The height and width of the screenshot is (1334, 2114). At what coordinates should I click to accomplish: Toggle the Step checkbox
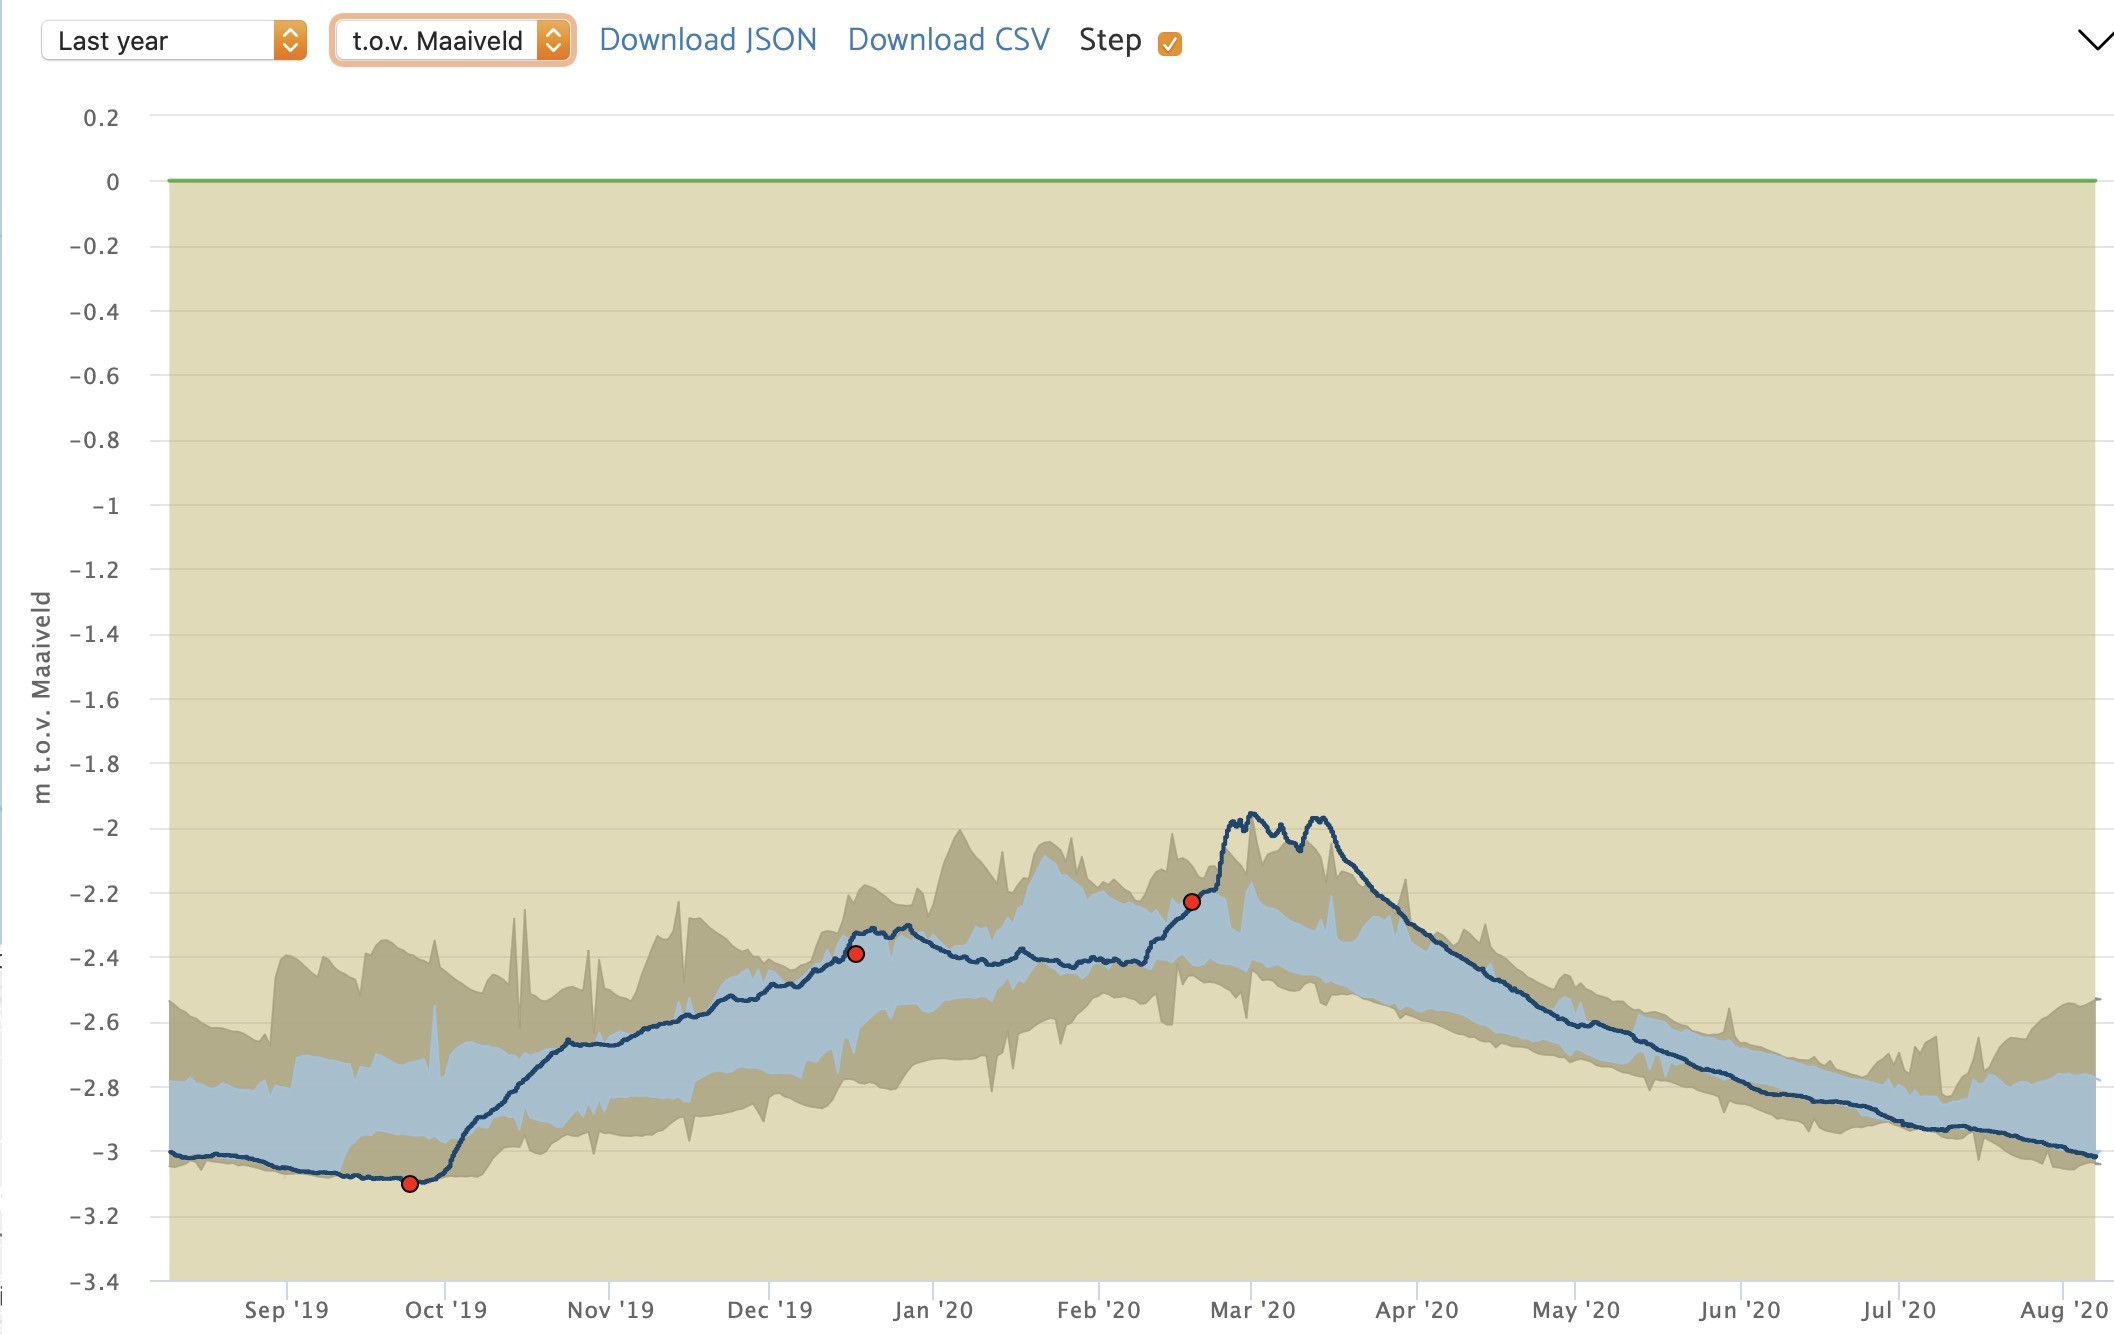coord(1169,43)
